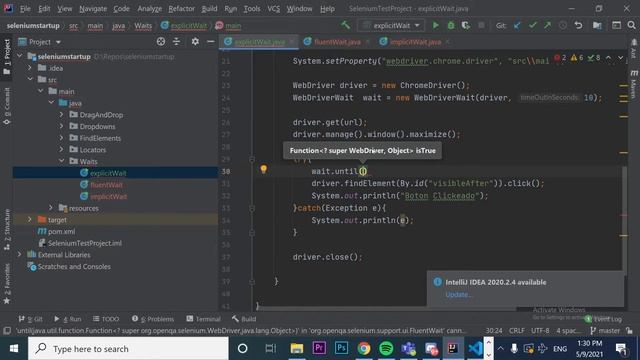640x360 pixels.
Task: Open the Search Everywhere magnifier
Action: pyautogui.click(x=631, y=25)
